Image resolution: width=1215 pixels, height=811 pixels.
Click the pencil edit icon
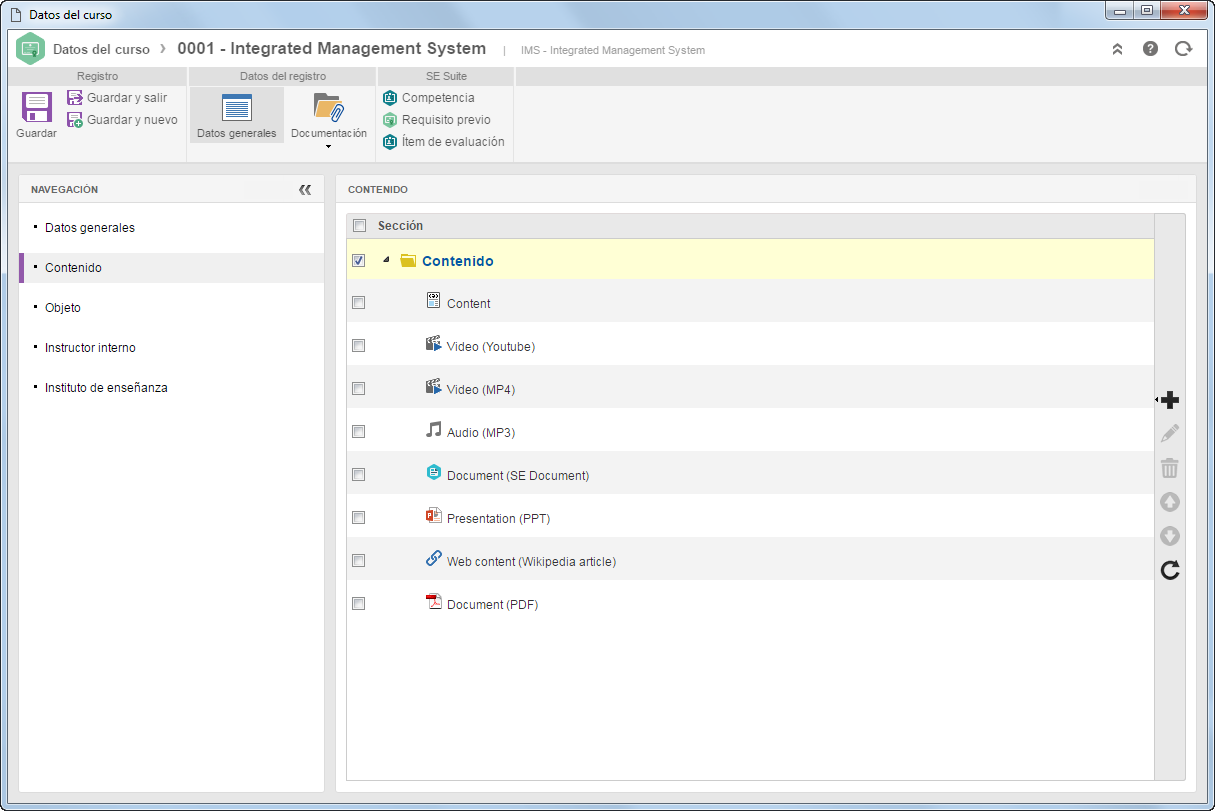(1170, 433)
